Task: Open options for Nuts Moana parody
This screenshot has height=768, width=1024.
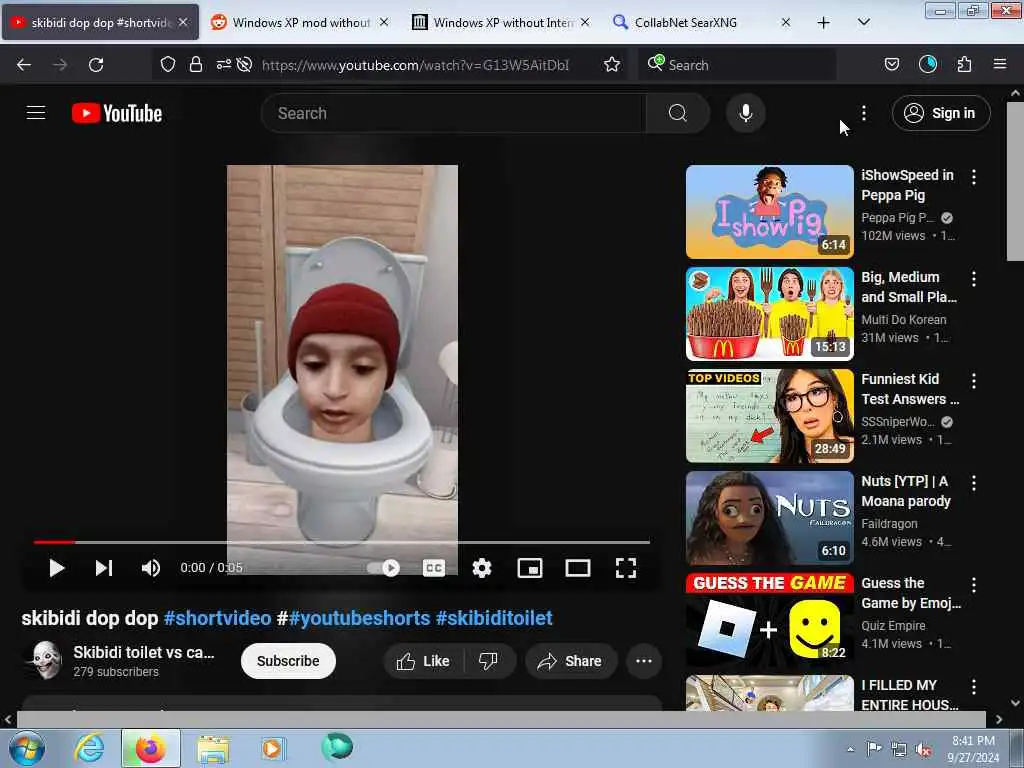Action: pos(974,483)
